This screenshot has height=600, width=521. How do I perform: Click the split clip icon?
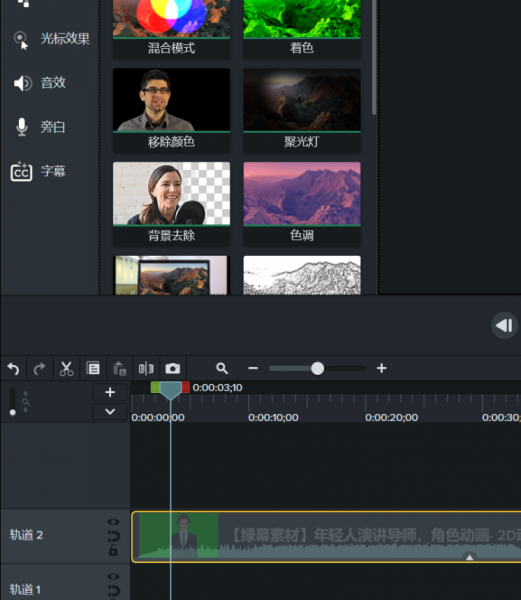[x=146, y=368]
